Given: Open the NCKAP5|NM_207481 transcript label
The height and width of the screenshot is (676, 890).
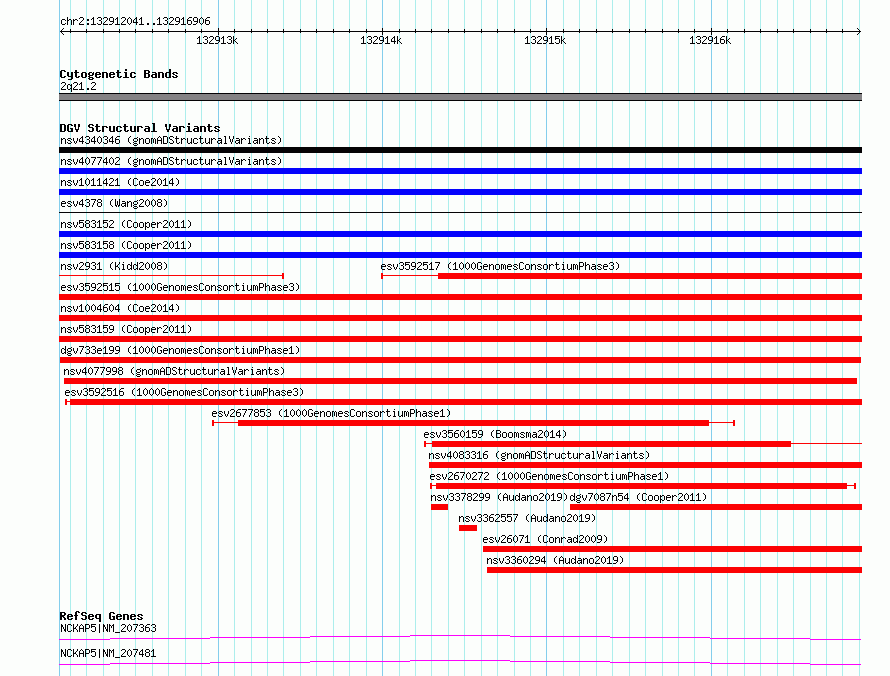Looking at the screenshot, I should [108, 653].
